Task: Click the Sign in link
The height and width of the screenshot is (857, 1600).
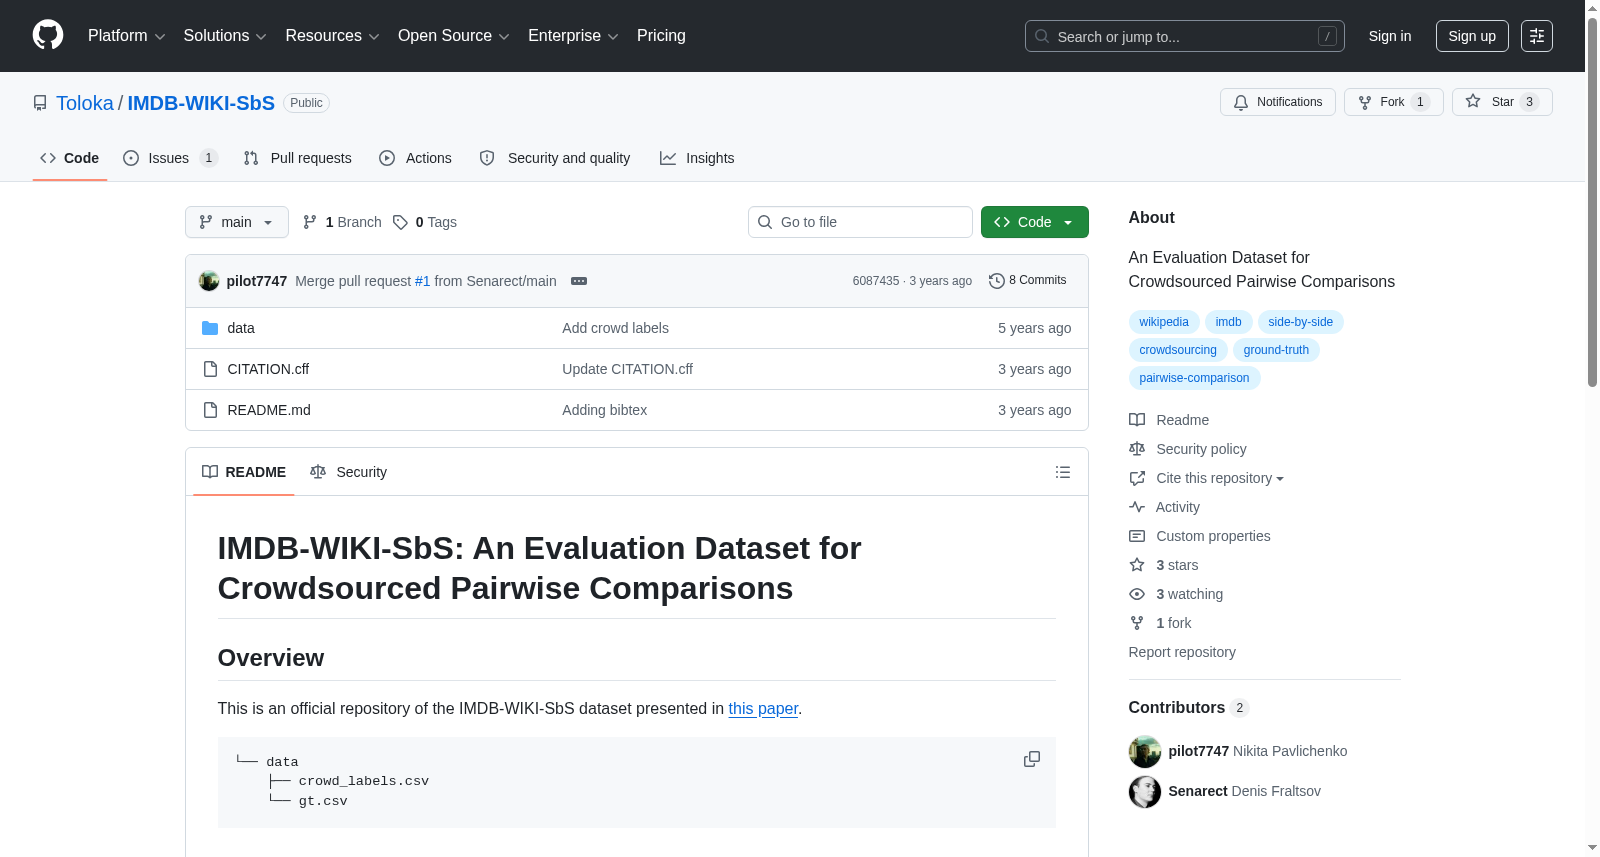Action: point(1390,36)
